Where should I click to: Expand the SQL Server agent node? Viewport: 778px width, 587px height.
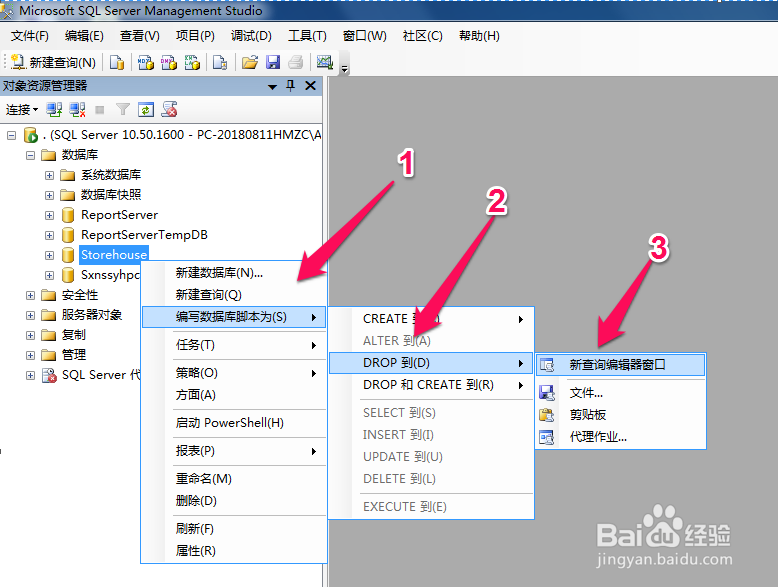click(30, 375)
